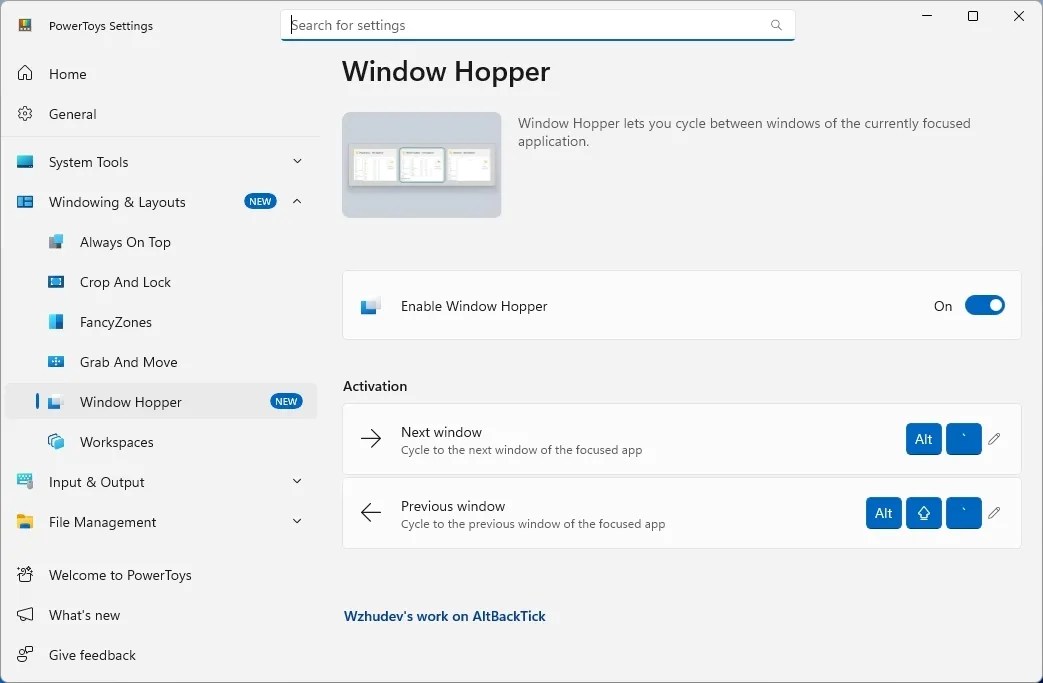The height and width of the screenshot is (683, 1043).
Task: Turn off the Enable Window Hopper switch
Action: pyautogui.click(x=984, y=305)
